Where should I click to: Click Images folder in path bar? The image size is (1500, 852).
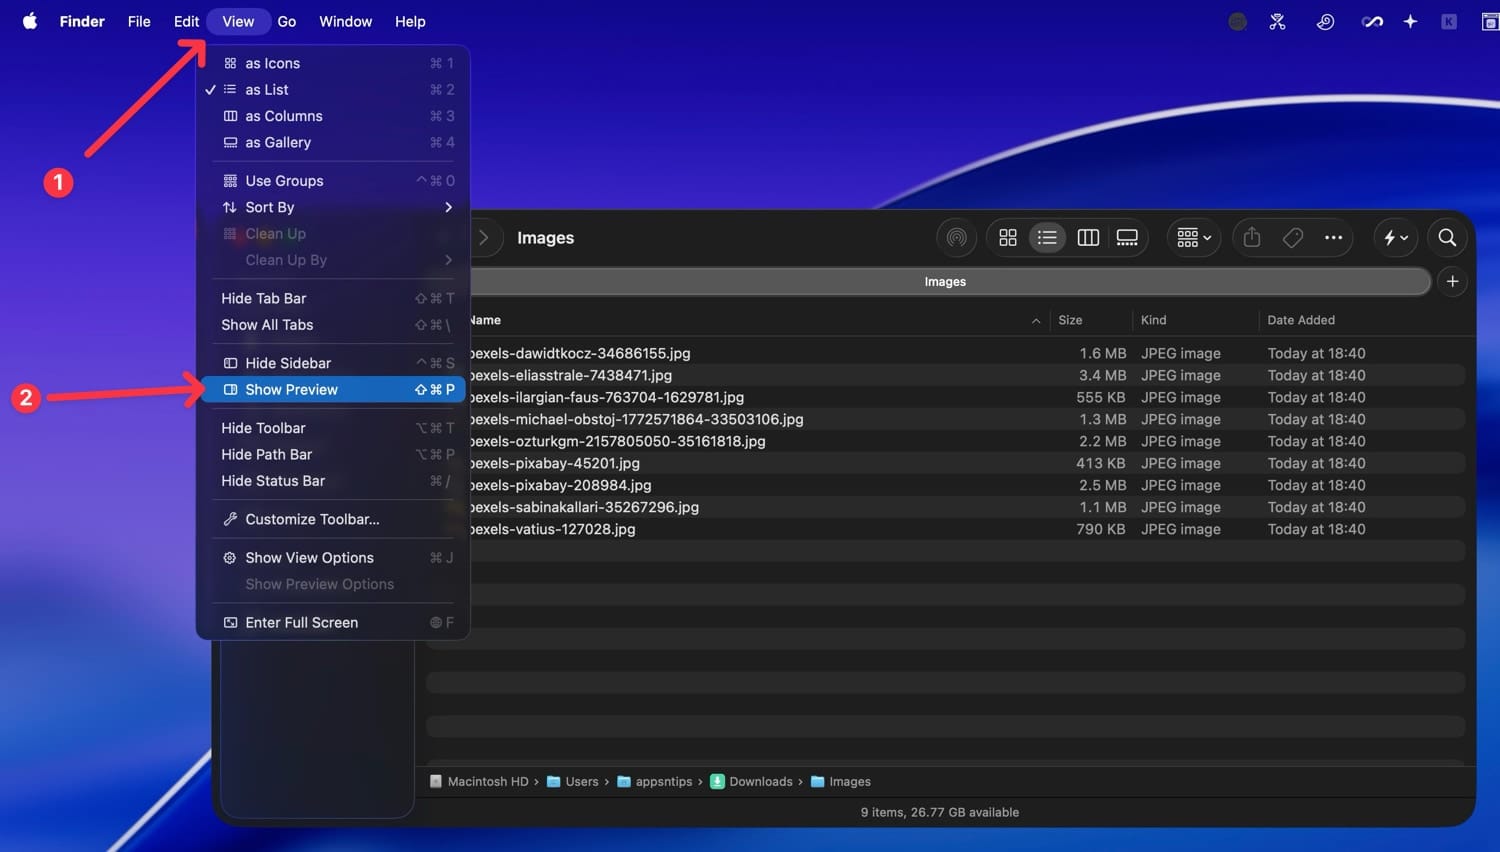840,782
